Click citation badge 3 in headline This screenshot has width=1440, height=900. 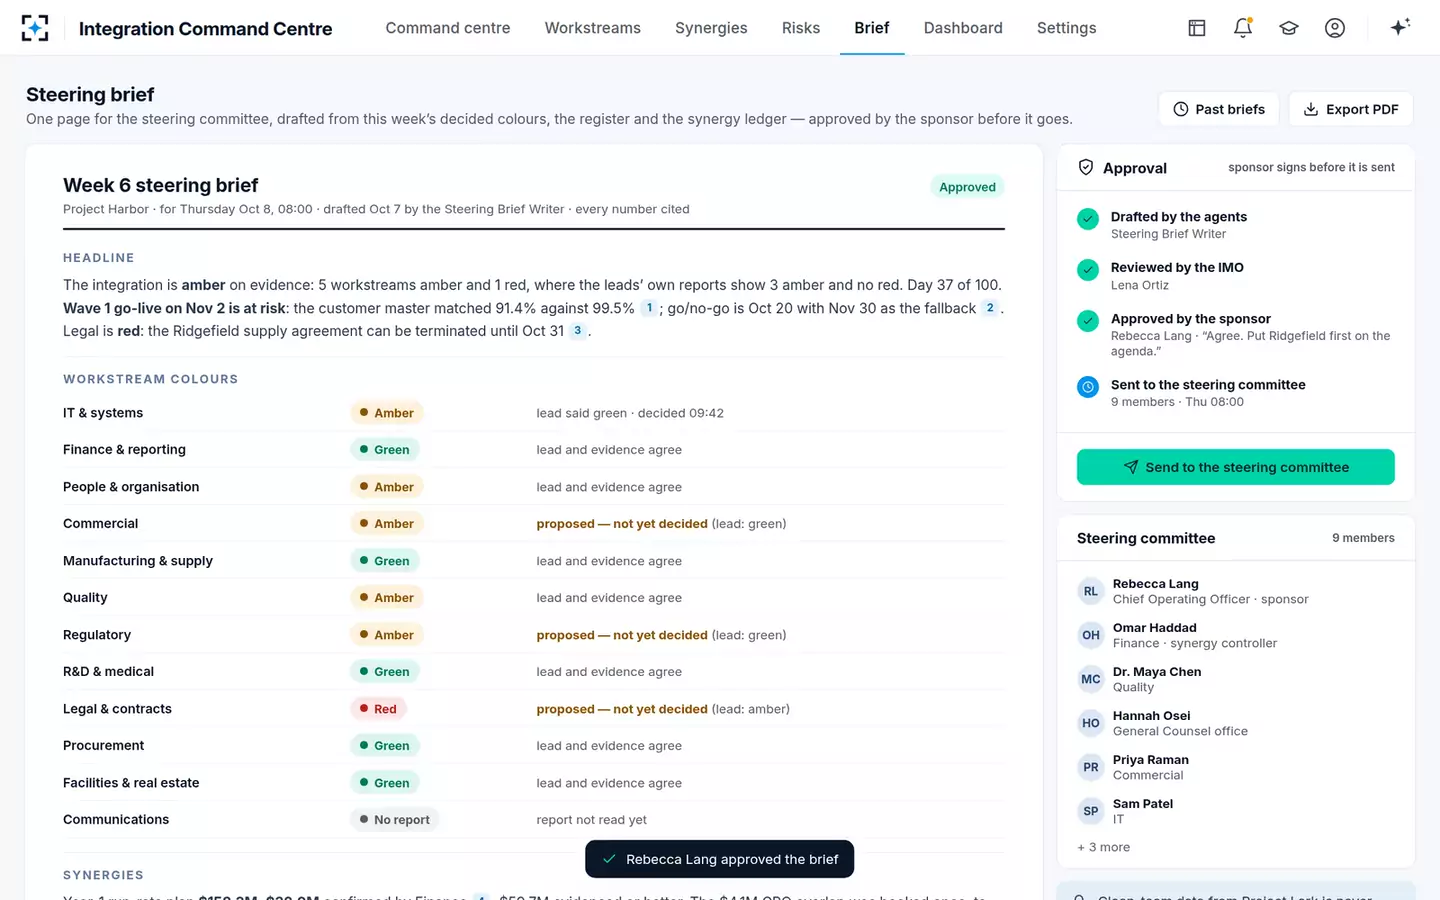click(x=577, y=331)
